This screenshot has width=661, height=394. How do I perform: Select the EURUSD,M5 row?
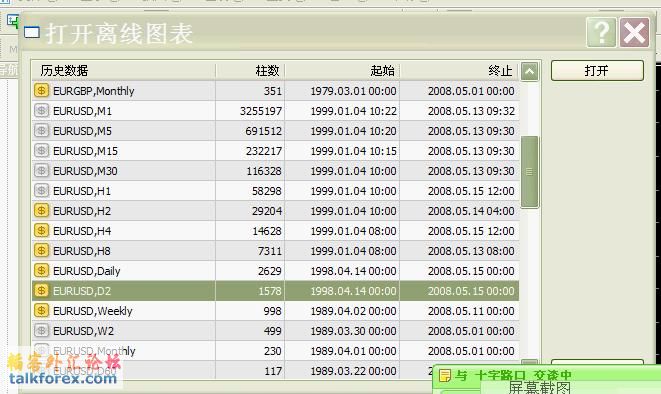(x=276, y=131)
